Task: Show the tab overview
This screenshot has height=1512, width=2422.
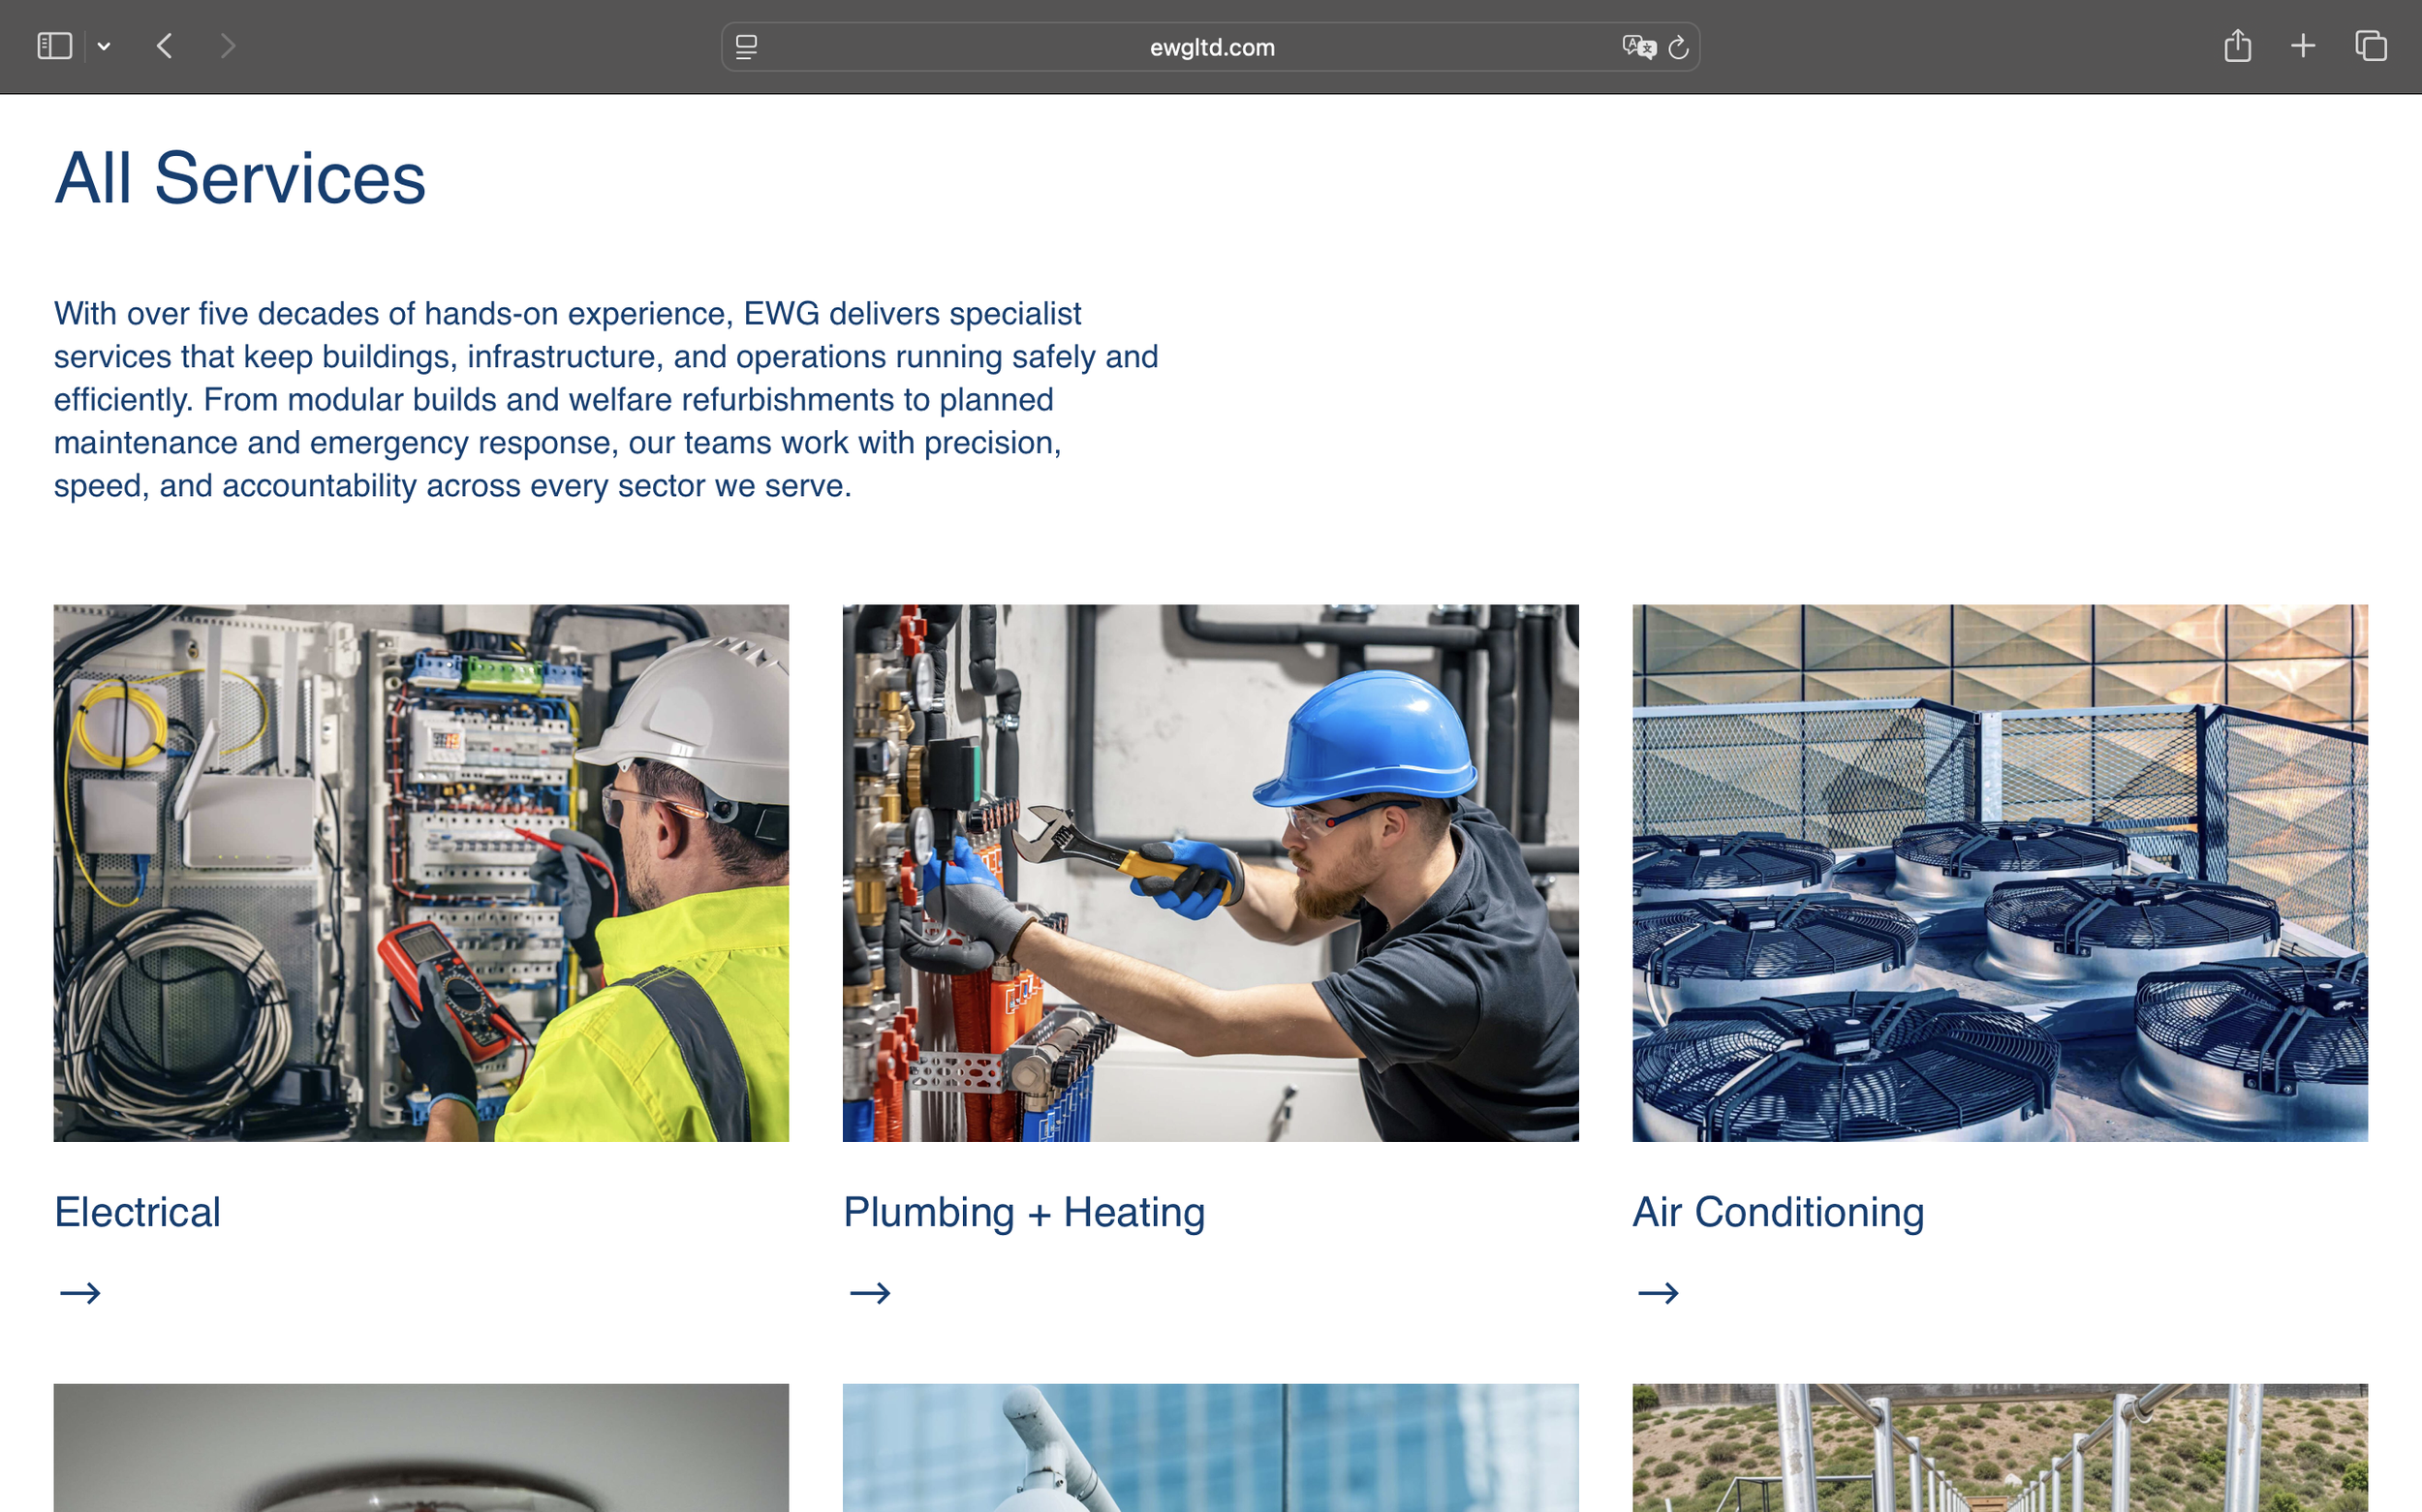Action: pyautogui.click(x=2370, y=46)
